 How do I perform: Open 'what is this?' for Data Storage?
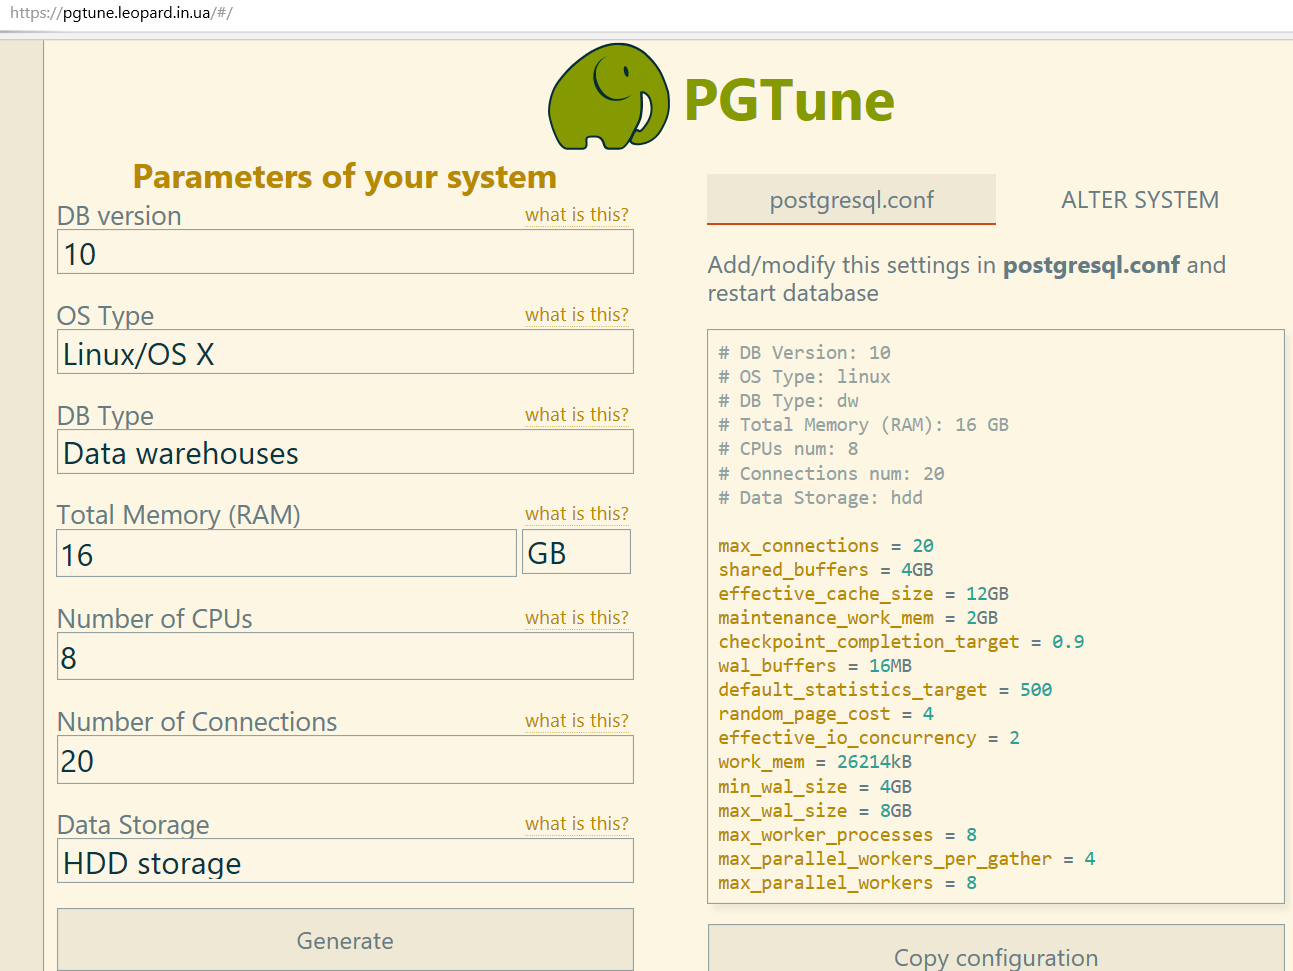[x=577, y=824]
